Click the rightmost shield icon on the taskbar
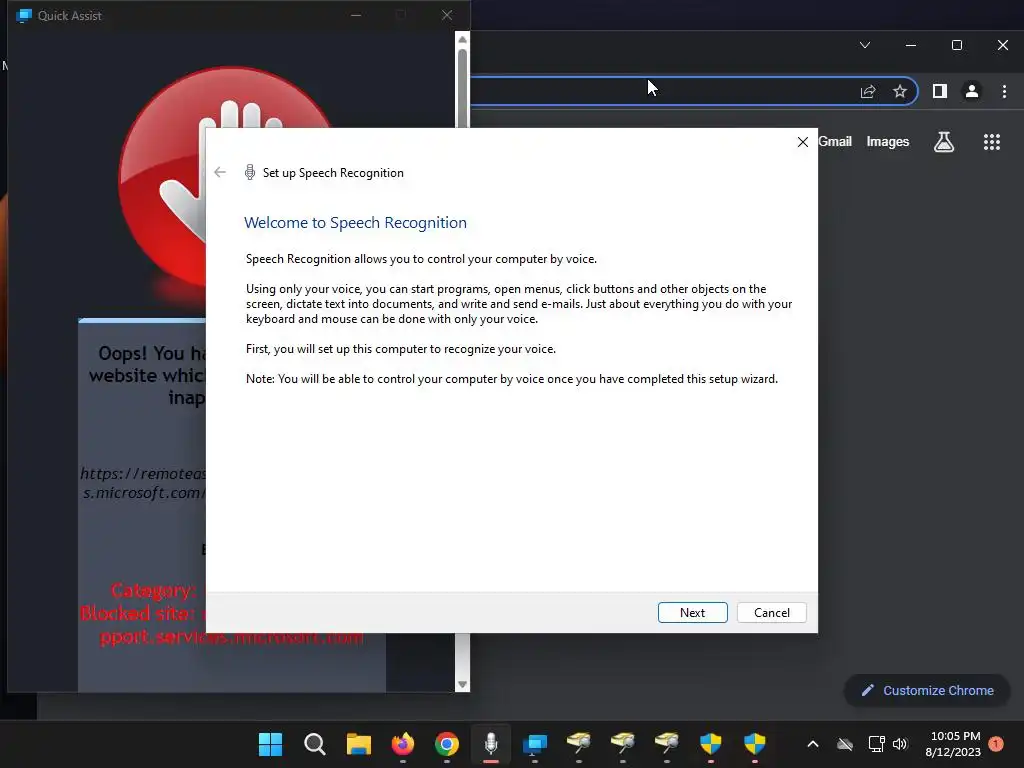Viewport: 1024px width, 768px height. pos(754,744)
